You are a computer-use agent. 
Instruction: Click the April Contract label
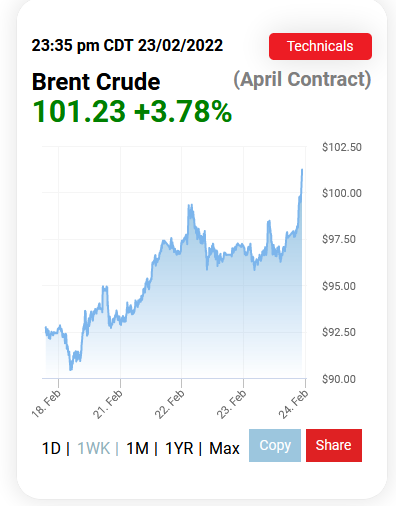click(x=302, y=80)
